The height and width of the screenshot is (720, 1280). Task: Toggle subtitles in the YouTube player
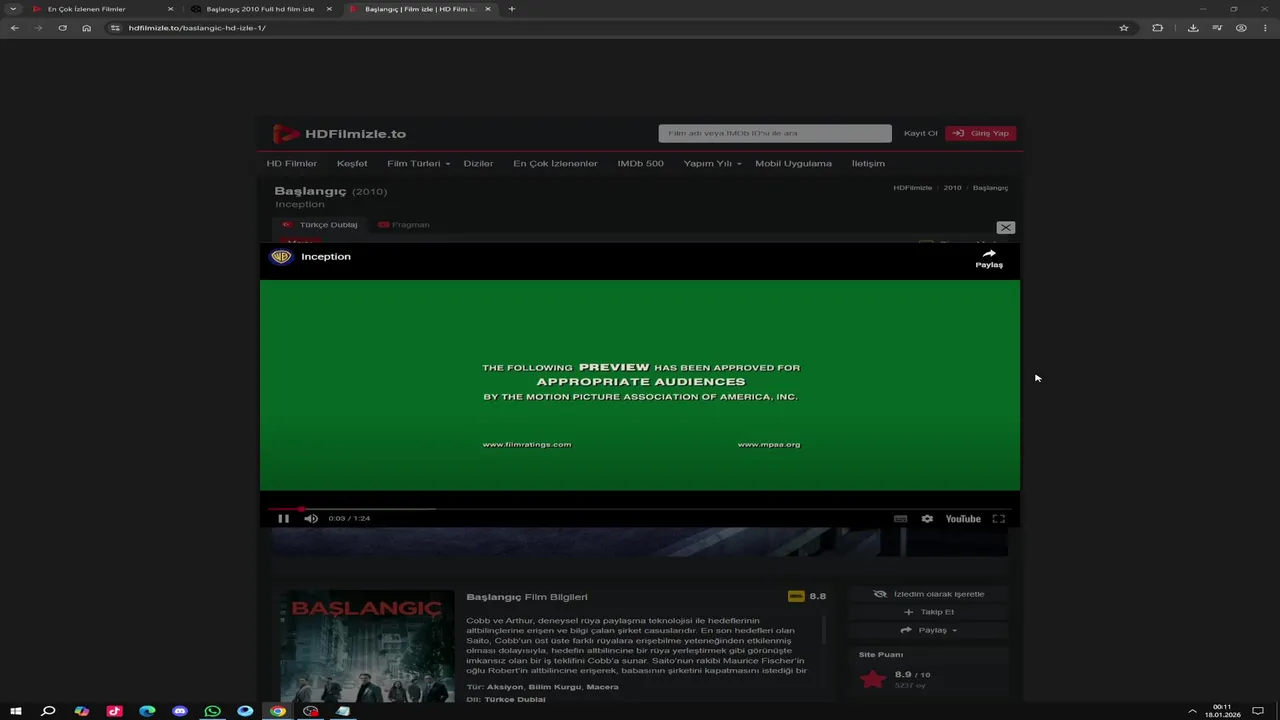(900, 519)
